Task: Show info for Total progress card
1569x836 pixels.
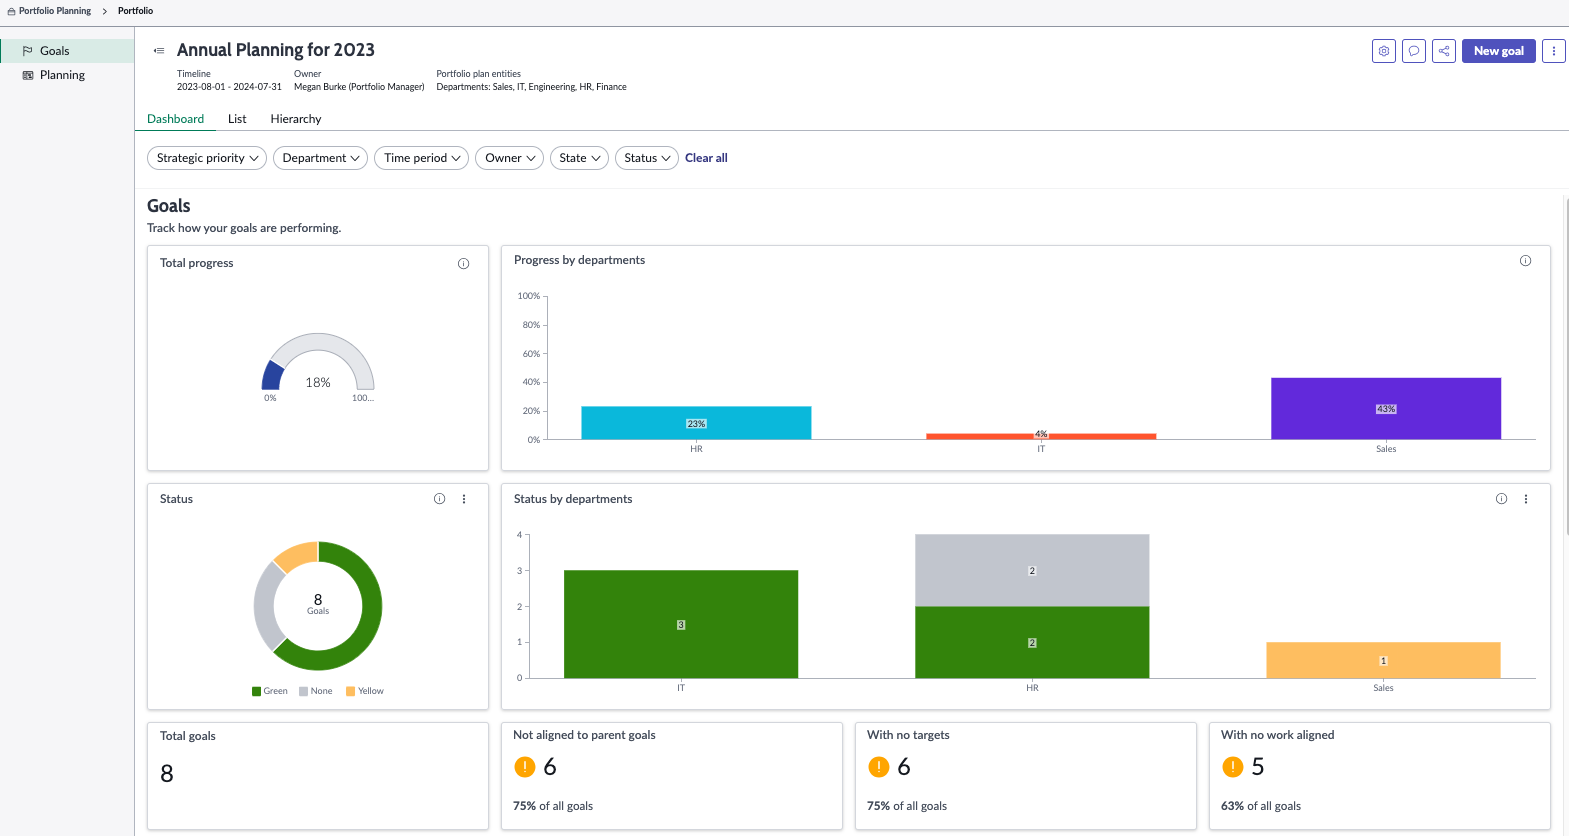Action: pos(463,264)
